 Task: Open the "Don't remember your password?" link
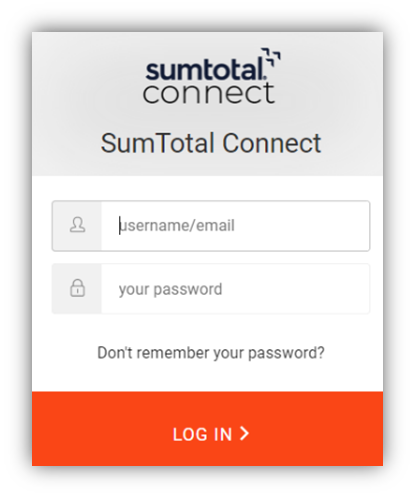coord(211,353)
